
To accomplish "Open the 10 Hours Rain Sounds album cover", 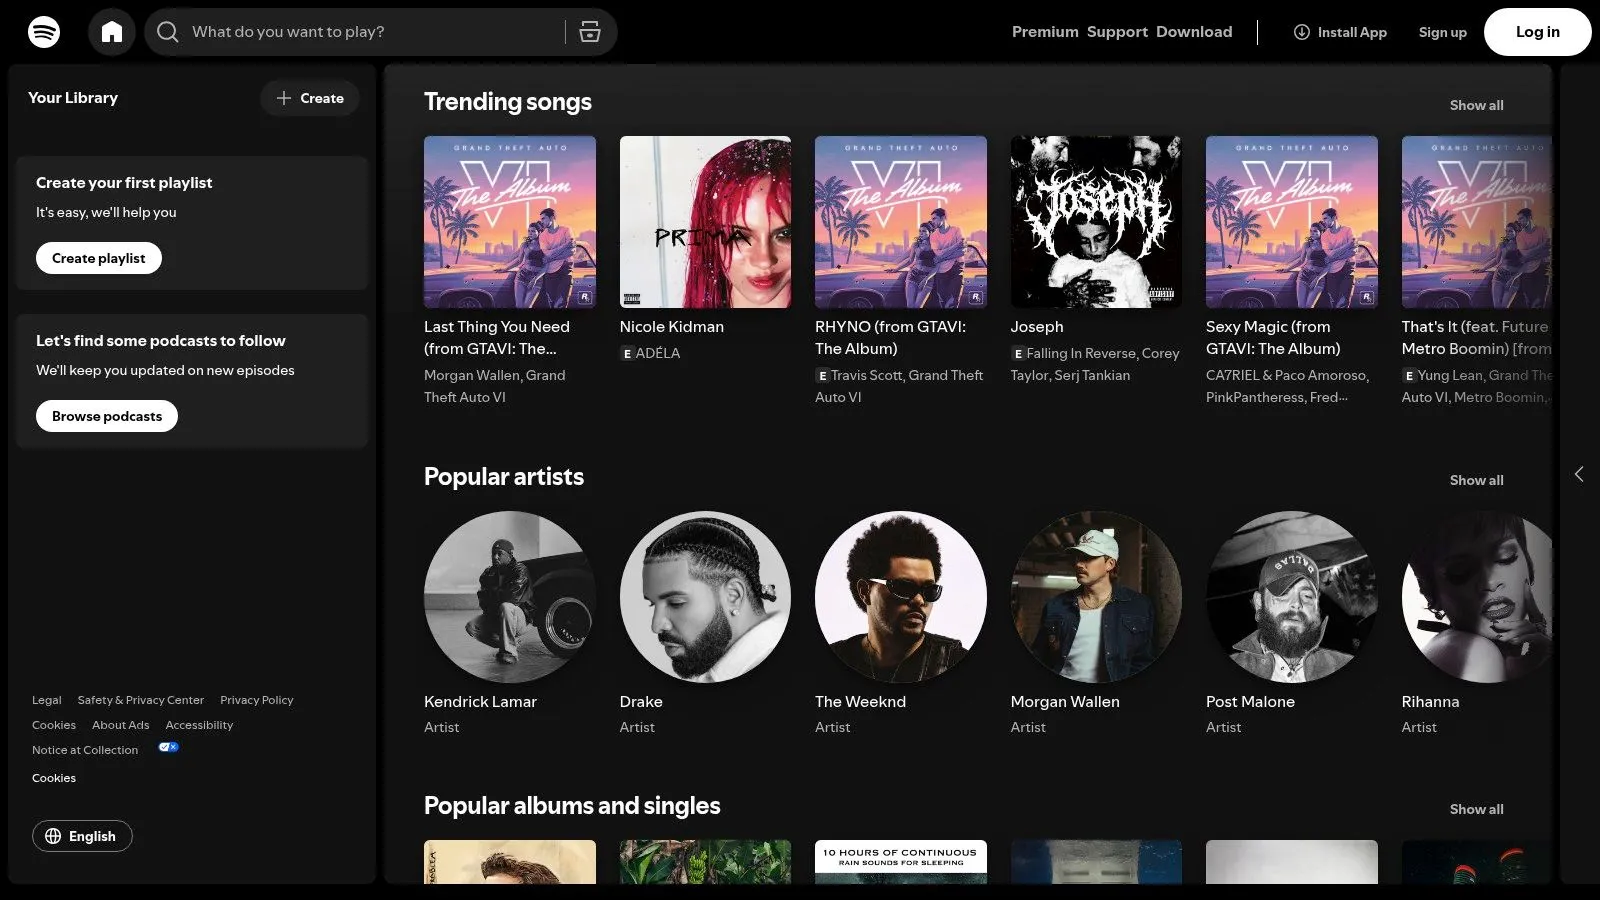I will click(901, 862).
